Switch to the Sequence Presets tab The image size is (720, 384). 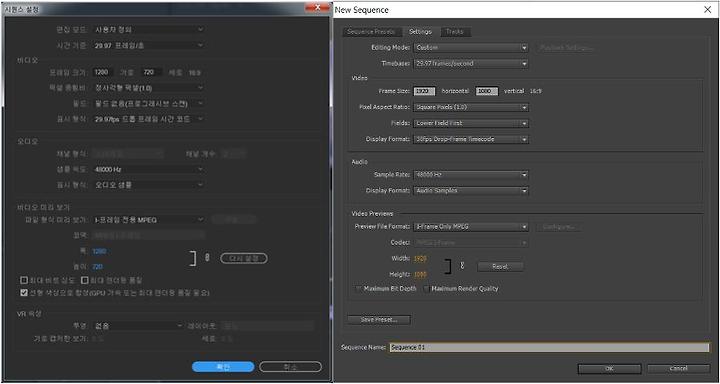point(371,32)
